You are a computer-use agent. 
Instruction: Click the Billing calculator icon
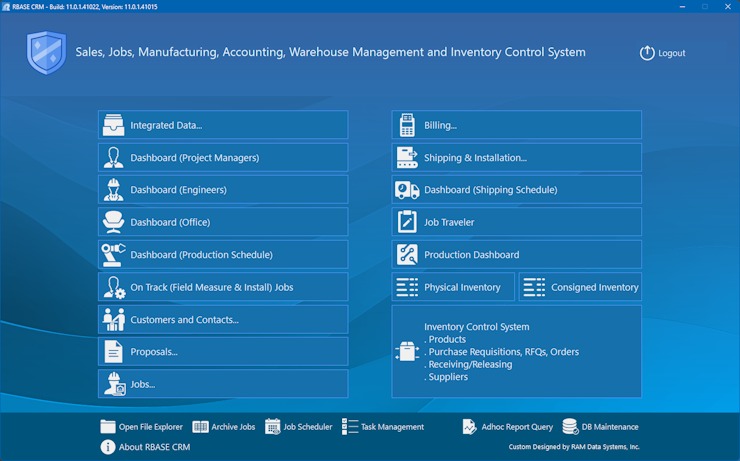point(407,125)
